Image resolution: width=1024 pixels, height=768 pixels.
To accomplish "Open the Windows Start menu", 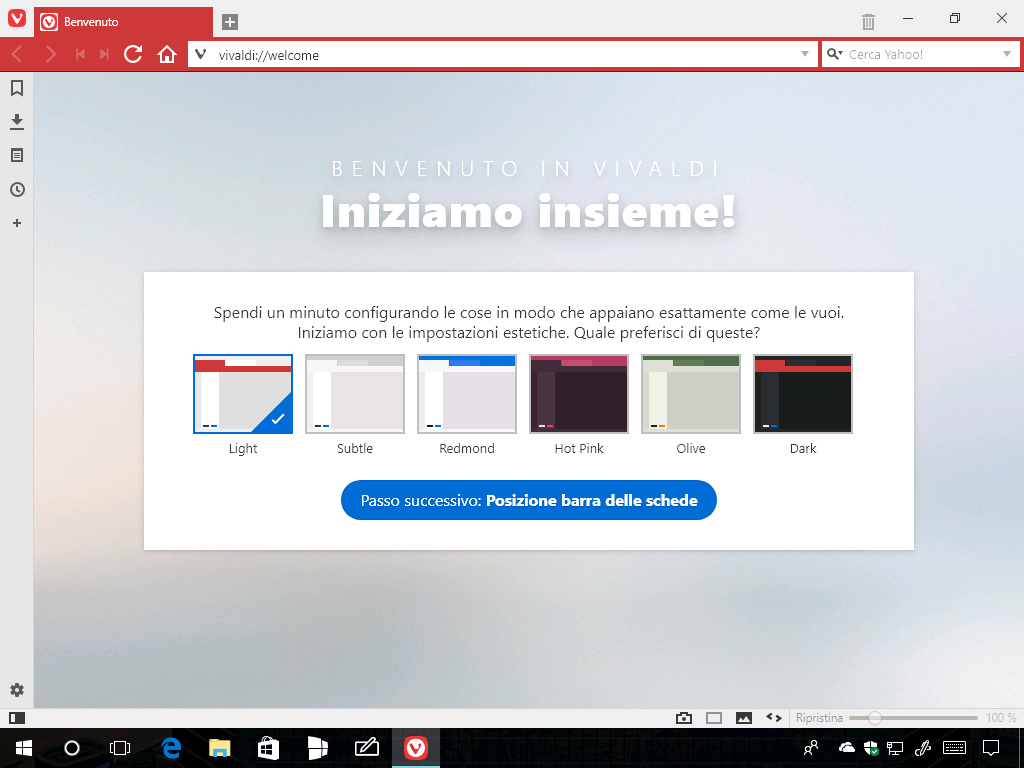I will [24, 748].
